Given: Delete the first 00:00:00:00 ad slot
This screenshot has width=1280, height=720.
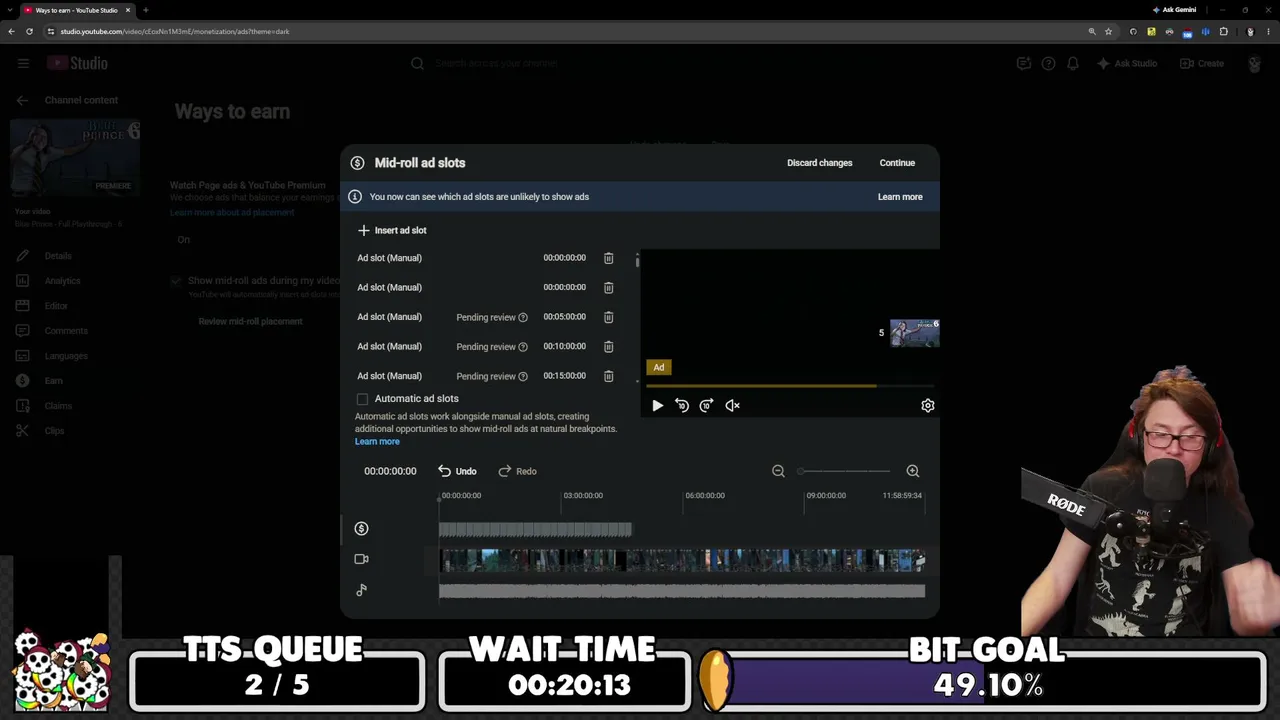Looking at the screenshot, I should [608, 258].
